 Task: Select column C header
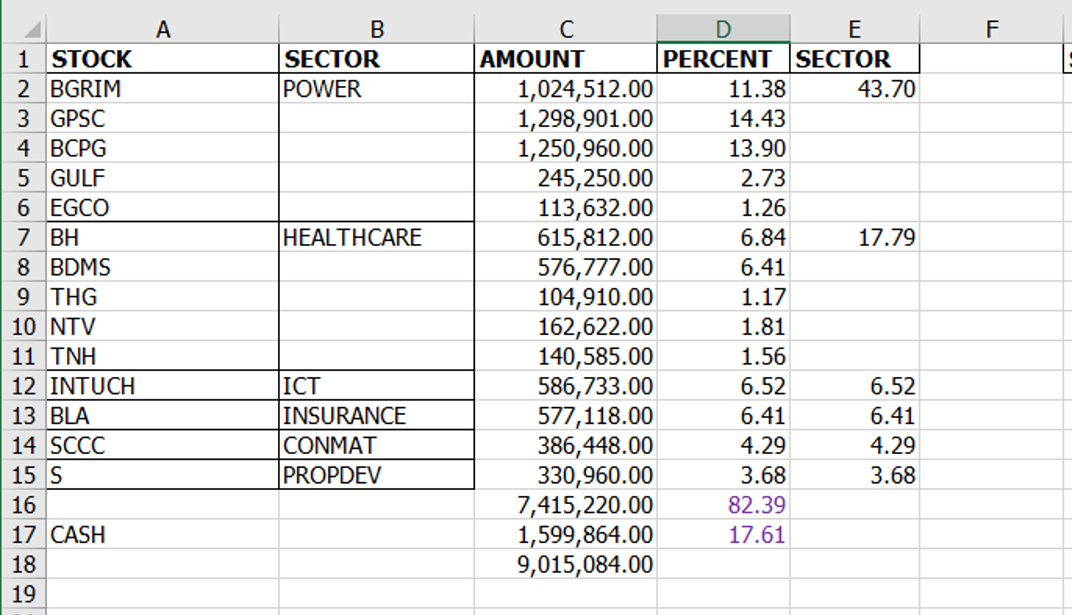tap(565, 29)
